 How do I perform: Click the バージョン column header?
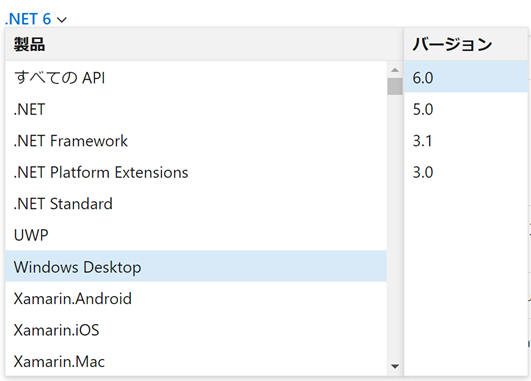click(x=466, y=44)
